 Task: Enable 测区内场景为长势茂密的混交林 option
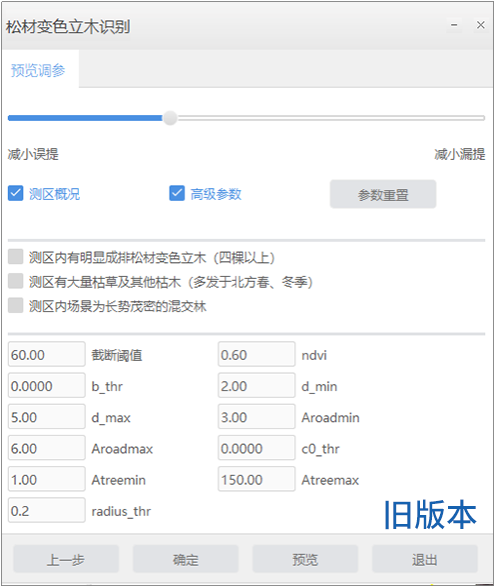[x=16, y=306]
